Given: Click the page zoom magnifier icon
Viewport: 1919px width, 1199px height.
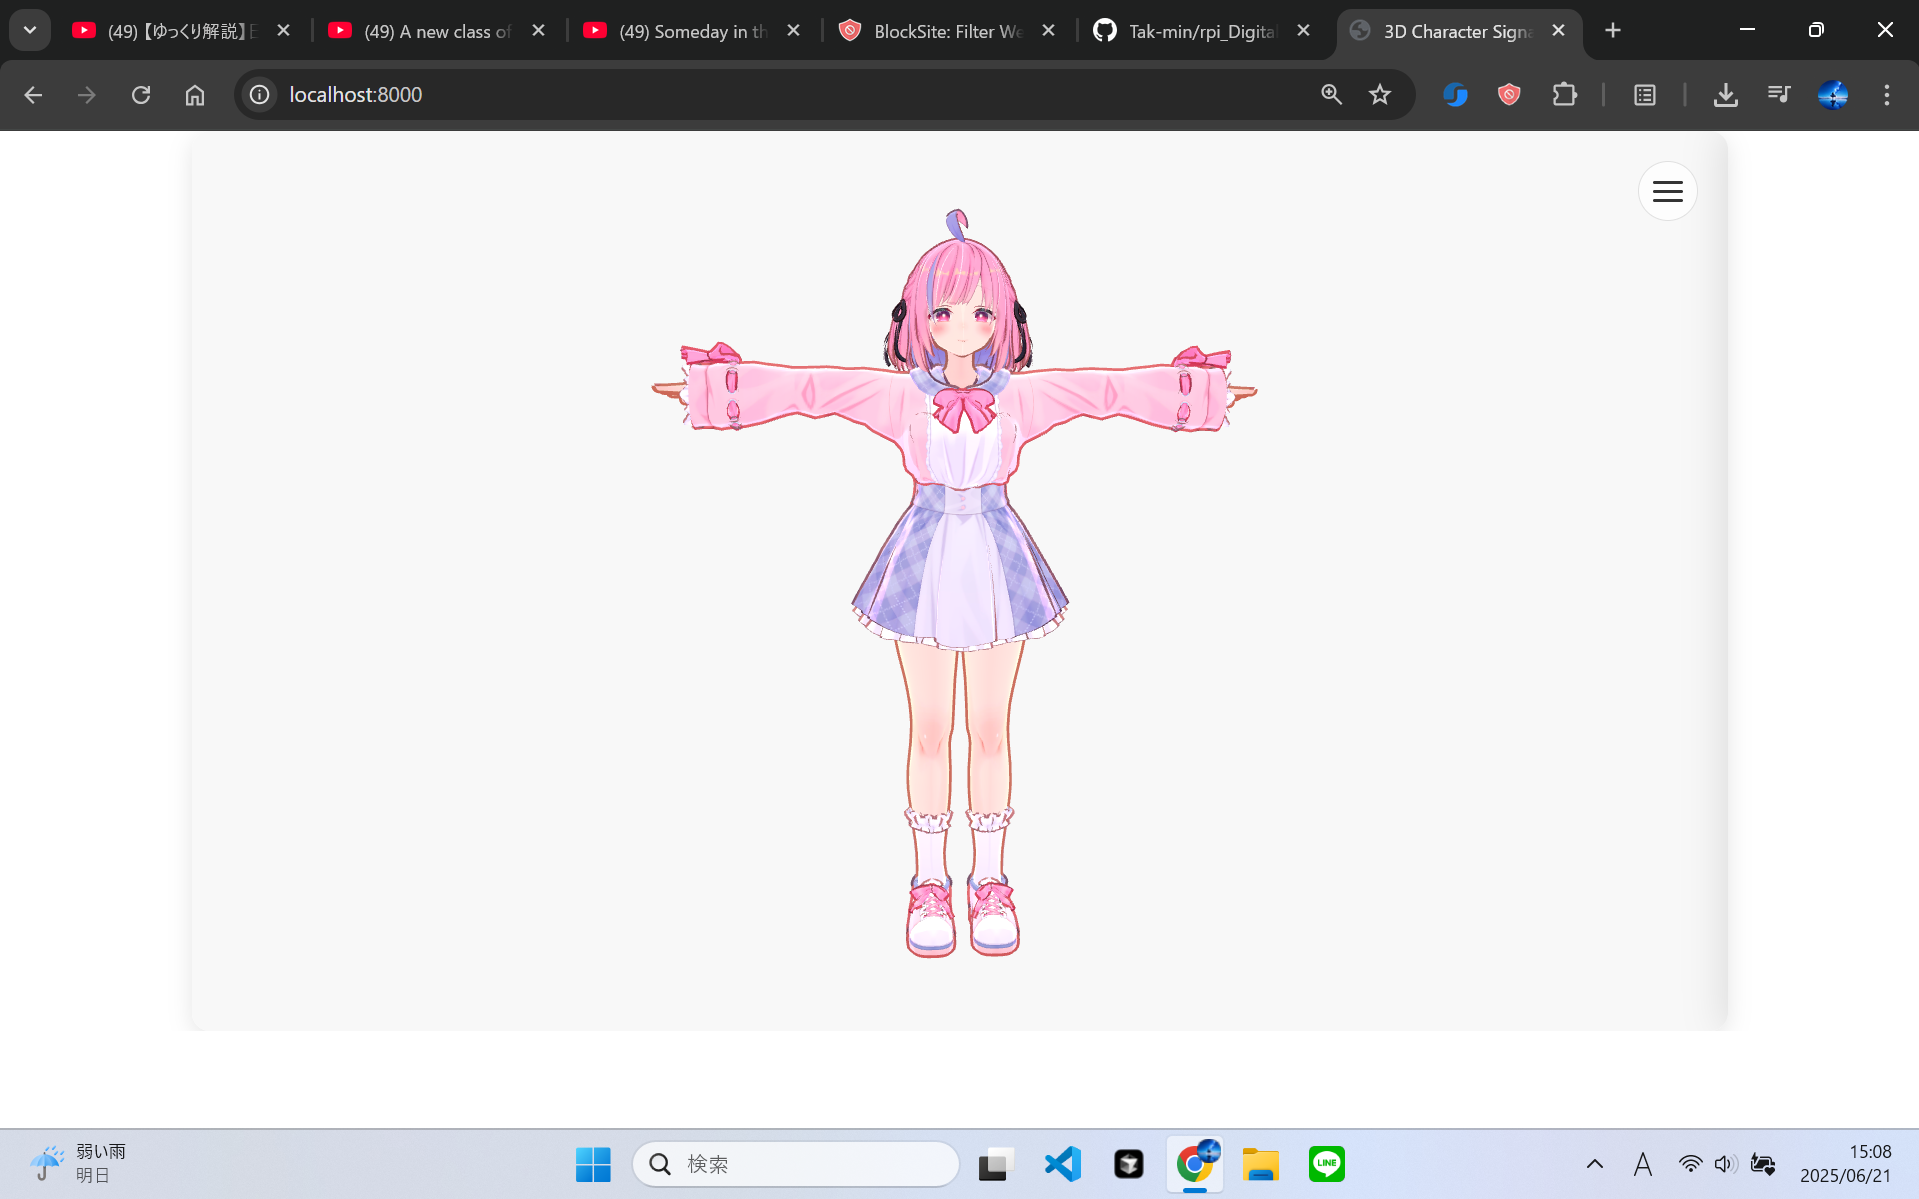Looking at the screenshot, I should coord(1330,95).
